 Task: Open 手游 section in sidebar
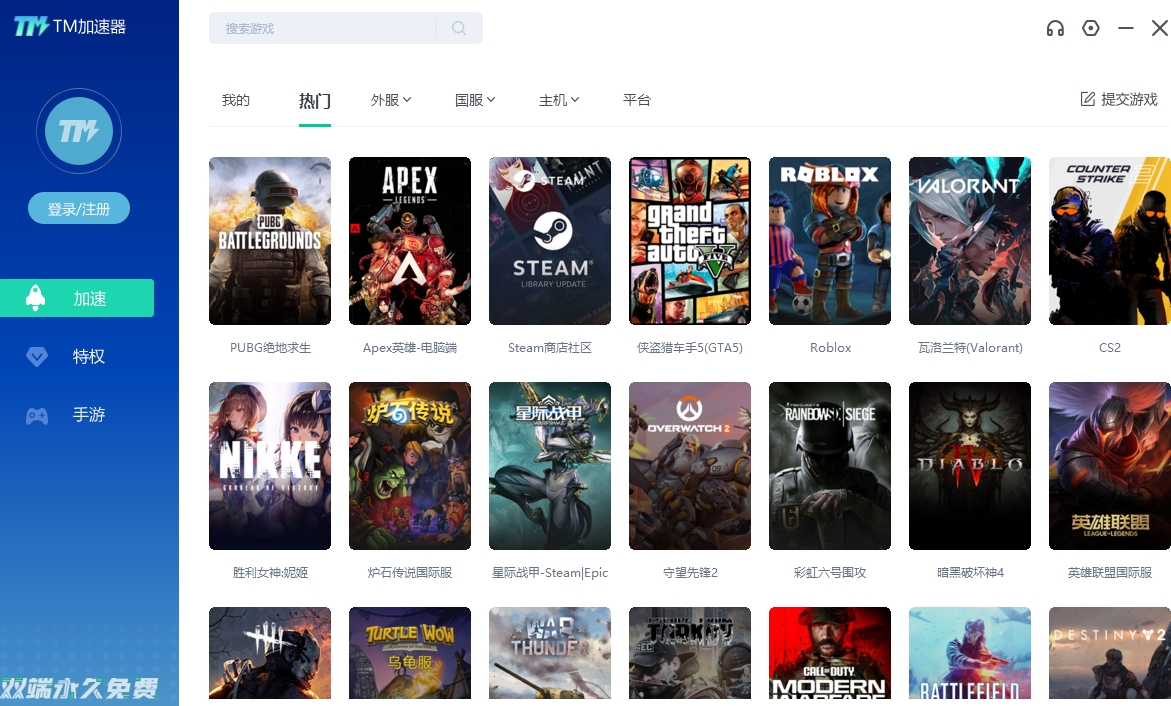coord(88,415)
